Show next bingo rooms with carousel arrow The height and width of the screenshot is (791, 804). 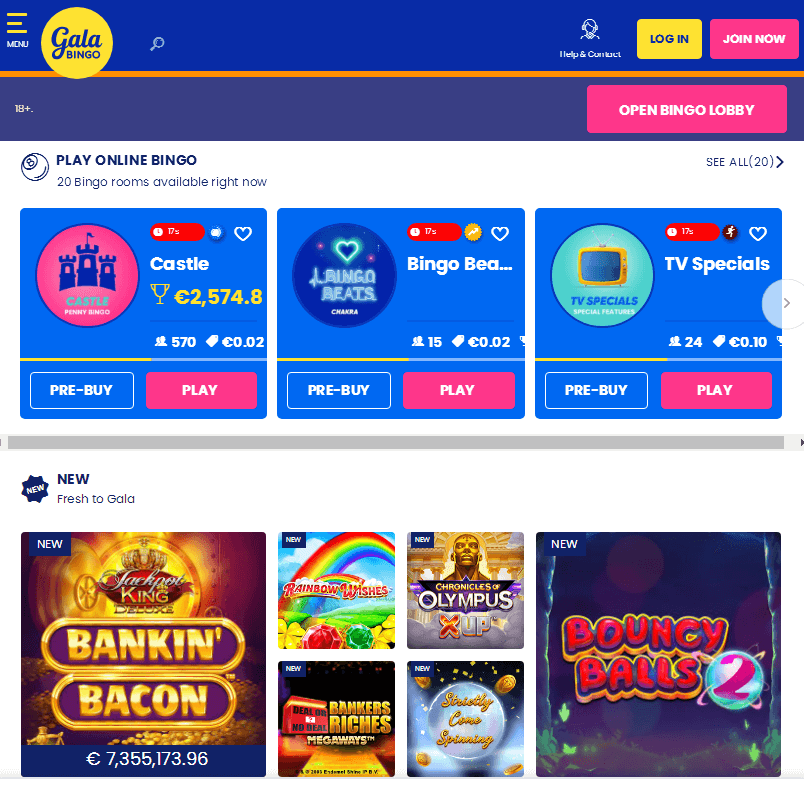pos(786,303)
